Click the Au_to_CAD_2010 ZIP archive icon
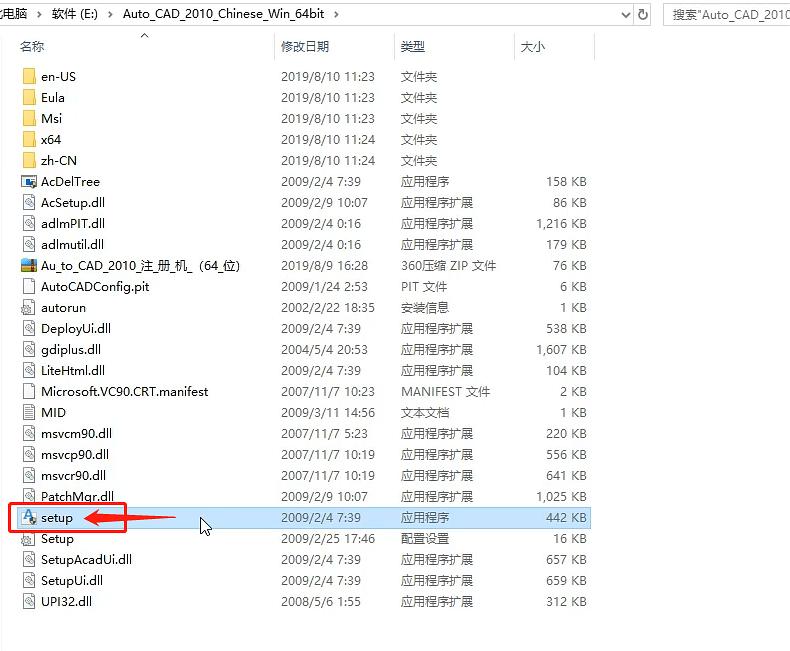This screenshot has width=790, height=651. coord(29,266)
